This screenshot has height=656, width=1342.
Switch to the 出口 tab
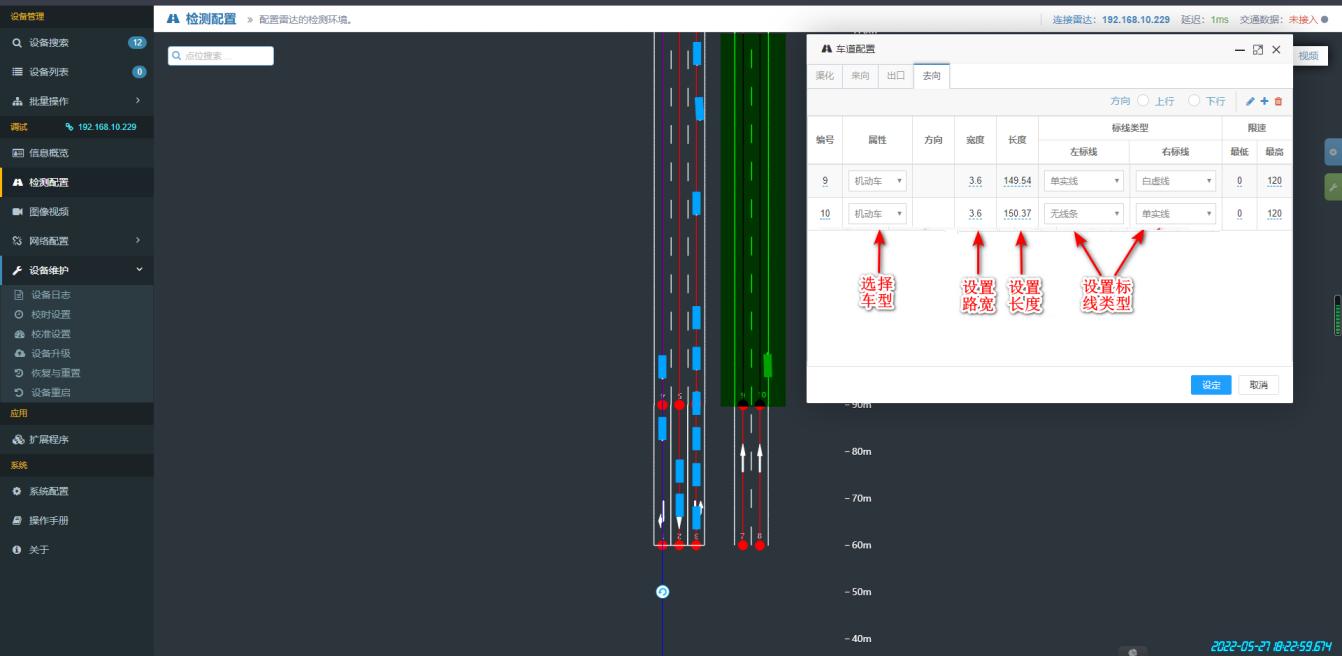[x=895, y=76]
